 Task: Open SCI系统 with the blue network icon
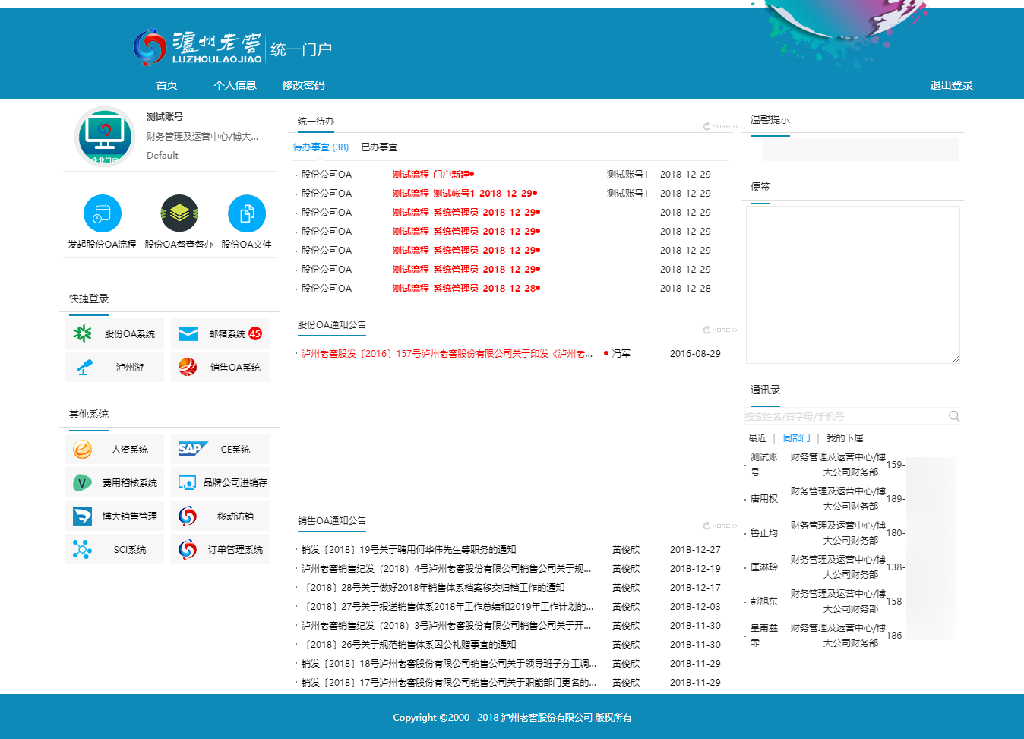click(114, 549)
